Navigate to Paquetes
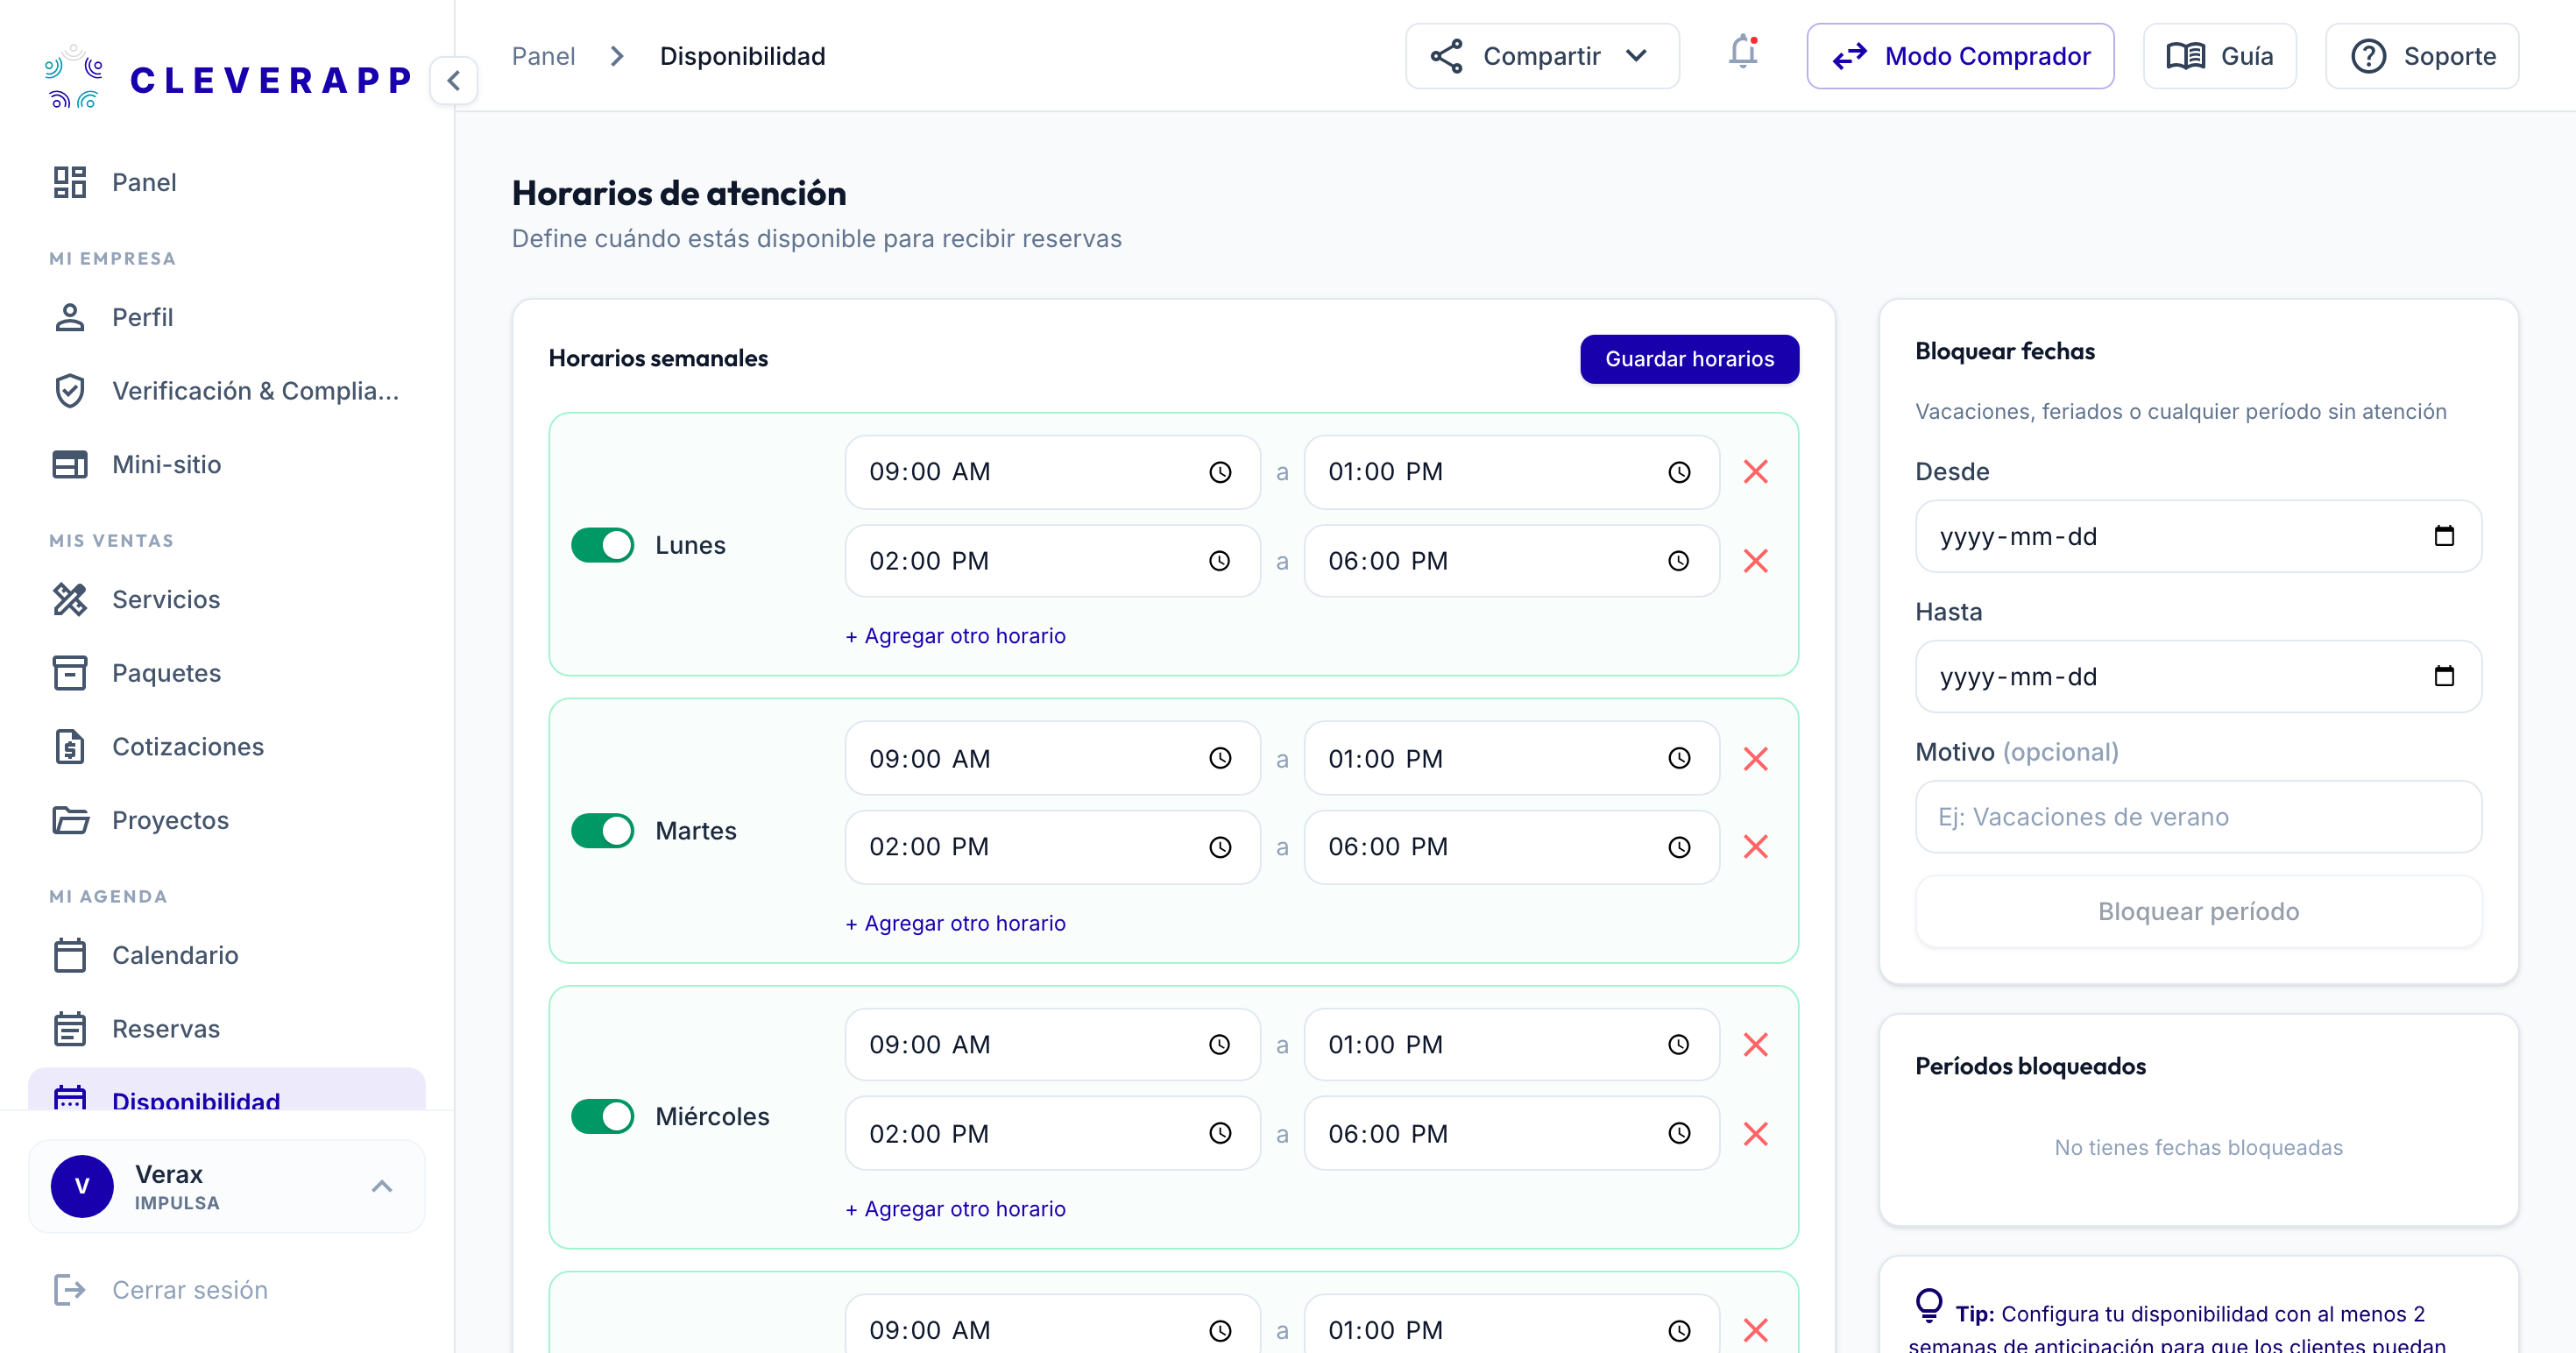2576x1353 pixels. [x=227, y=673]
